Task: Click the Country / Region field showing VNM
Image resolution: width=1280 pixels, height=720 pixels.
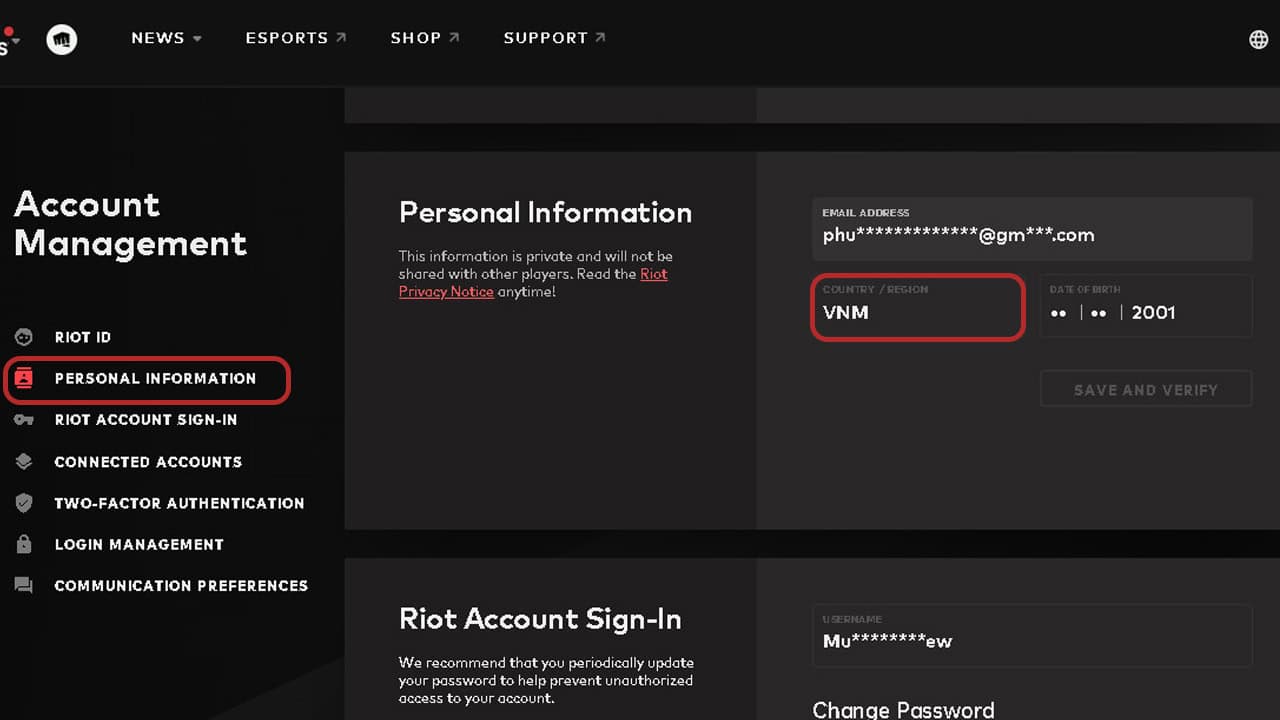Action: point(918,307)
